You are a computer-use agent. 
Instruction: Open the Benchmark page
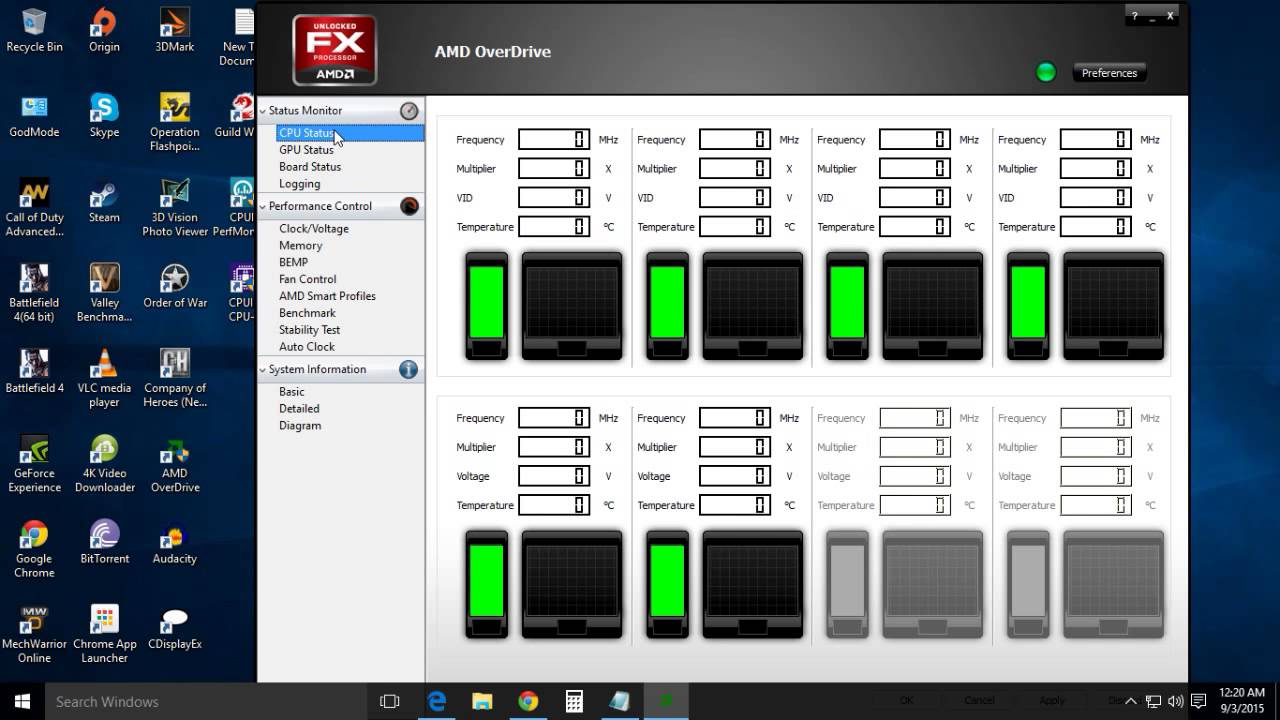coord(307,313)
